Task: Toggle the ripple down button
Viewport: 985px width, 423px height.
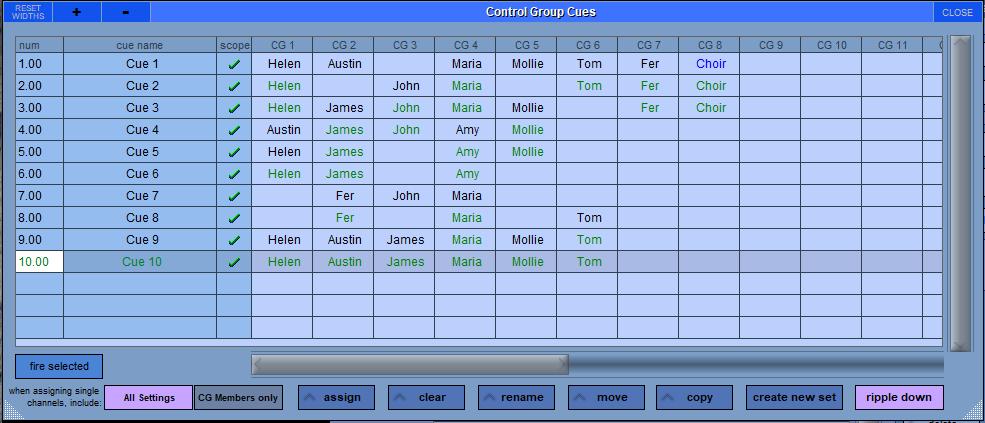Action: click(899, 397)
